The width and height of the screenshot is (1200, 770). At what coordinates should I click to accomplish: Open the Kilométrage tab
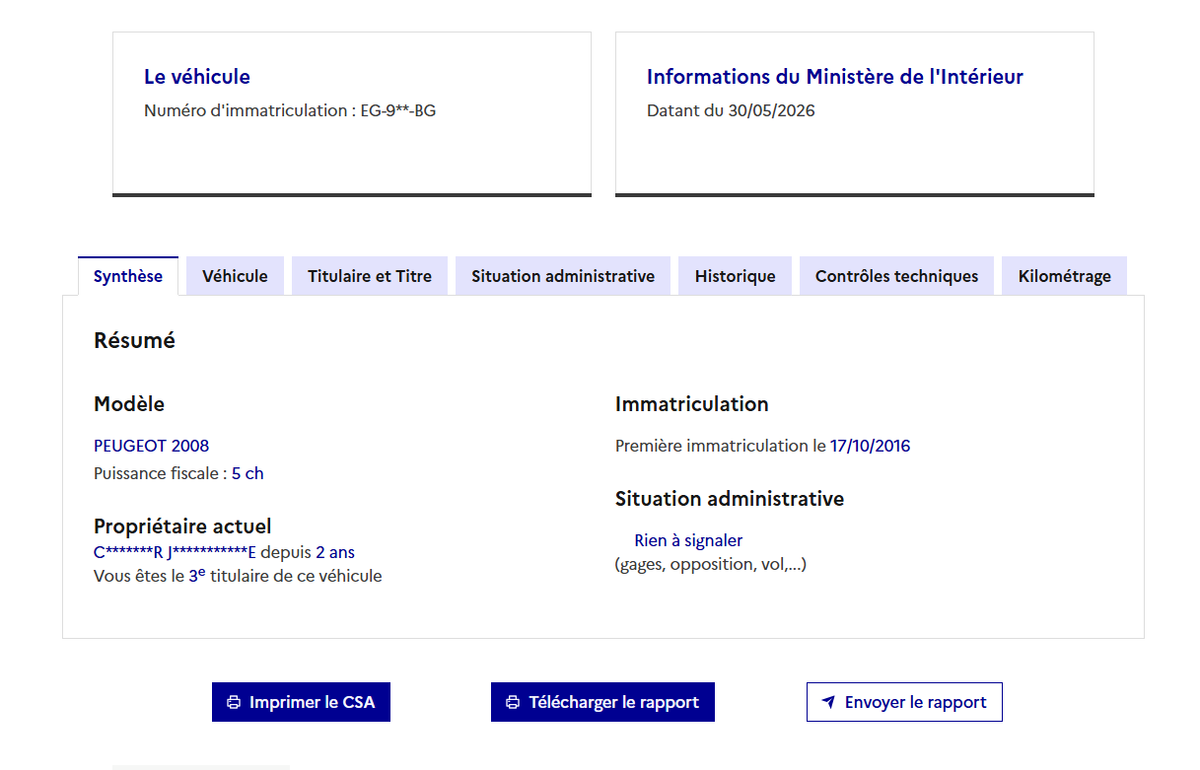pos(1064,276)
